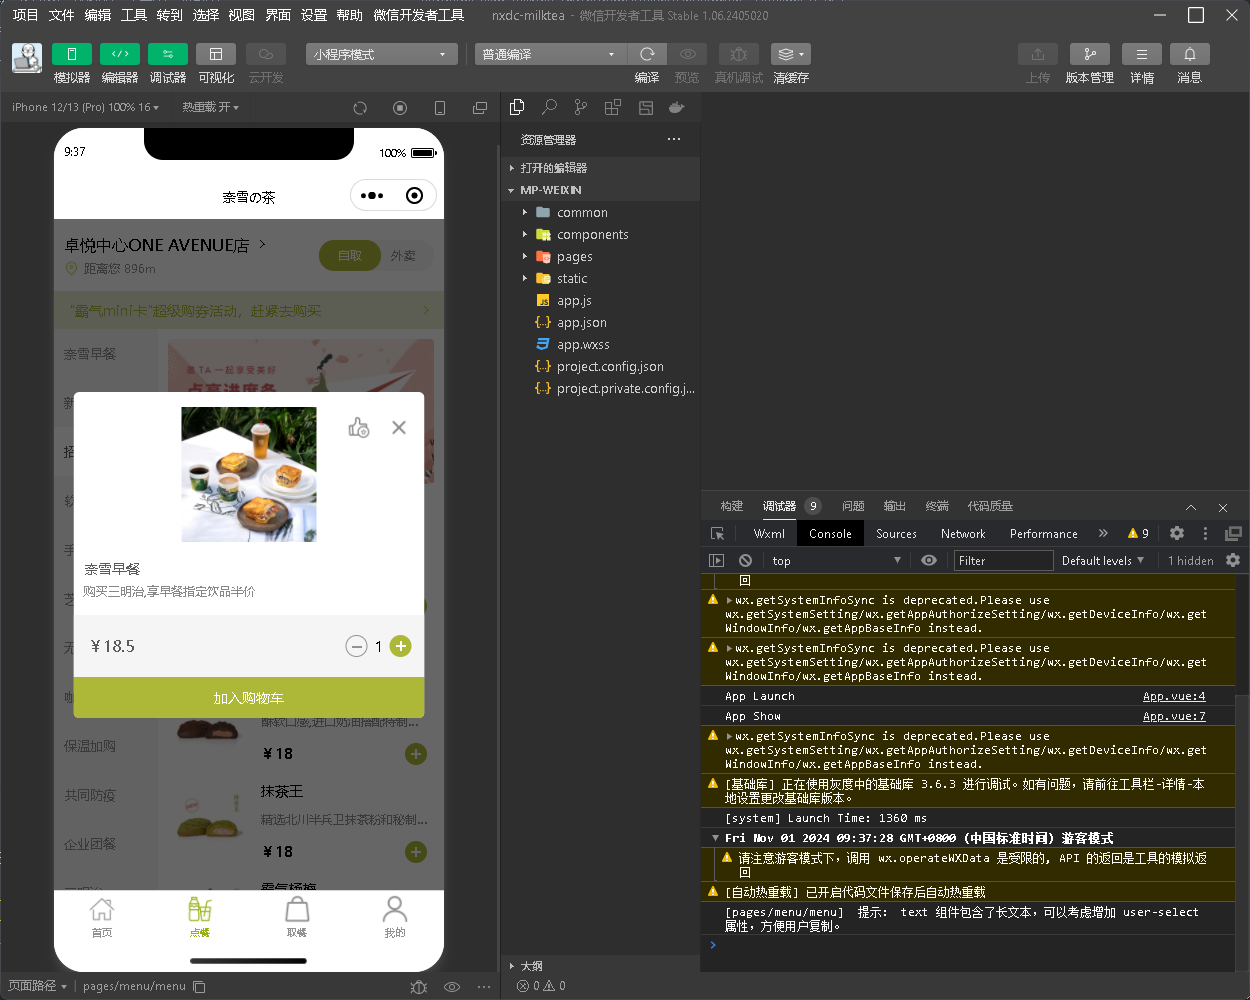Open the iPhone 12/13 (Pro) device dropdown
The height and width of the screenshot is (1000, 1250).
[x=85, y=107]
